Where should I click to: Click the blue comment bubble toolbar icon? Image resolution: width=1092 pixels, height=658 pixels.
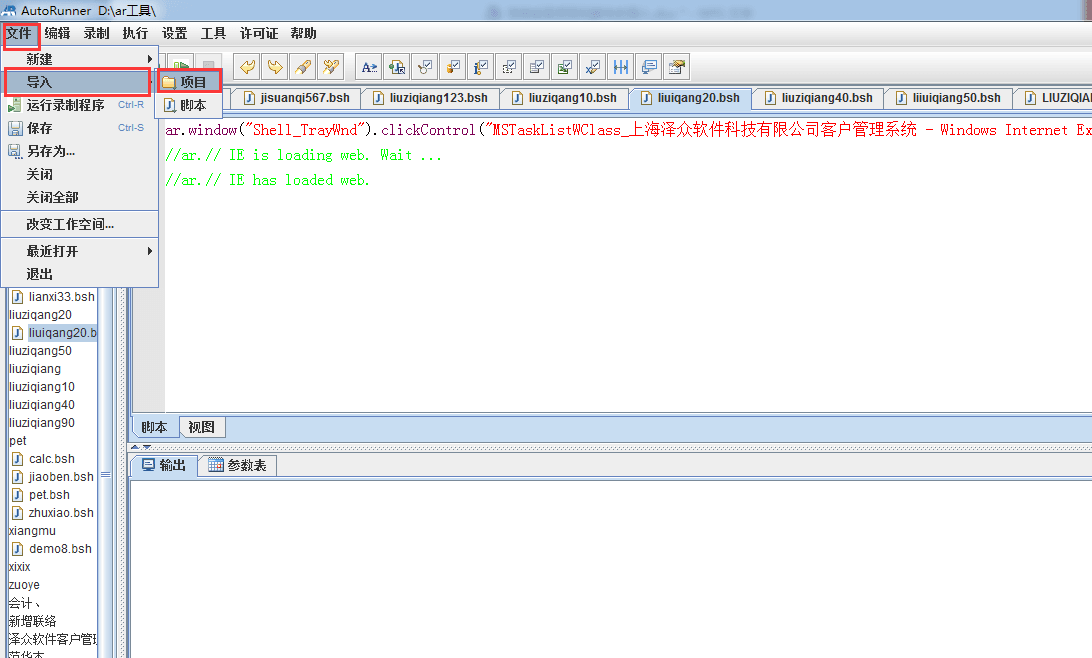pos(649,67)
